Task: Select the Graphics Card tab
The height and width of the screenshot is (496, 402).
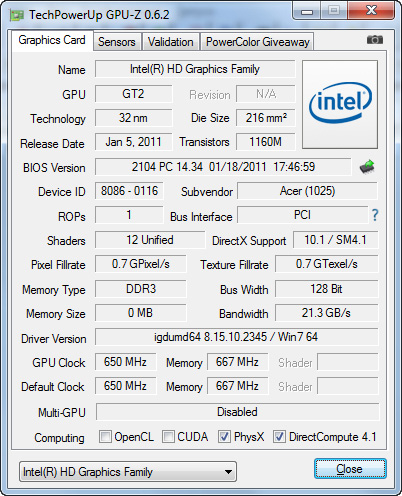Action: point(52,40)
